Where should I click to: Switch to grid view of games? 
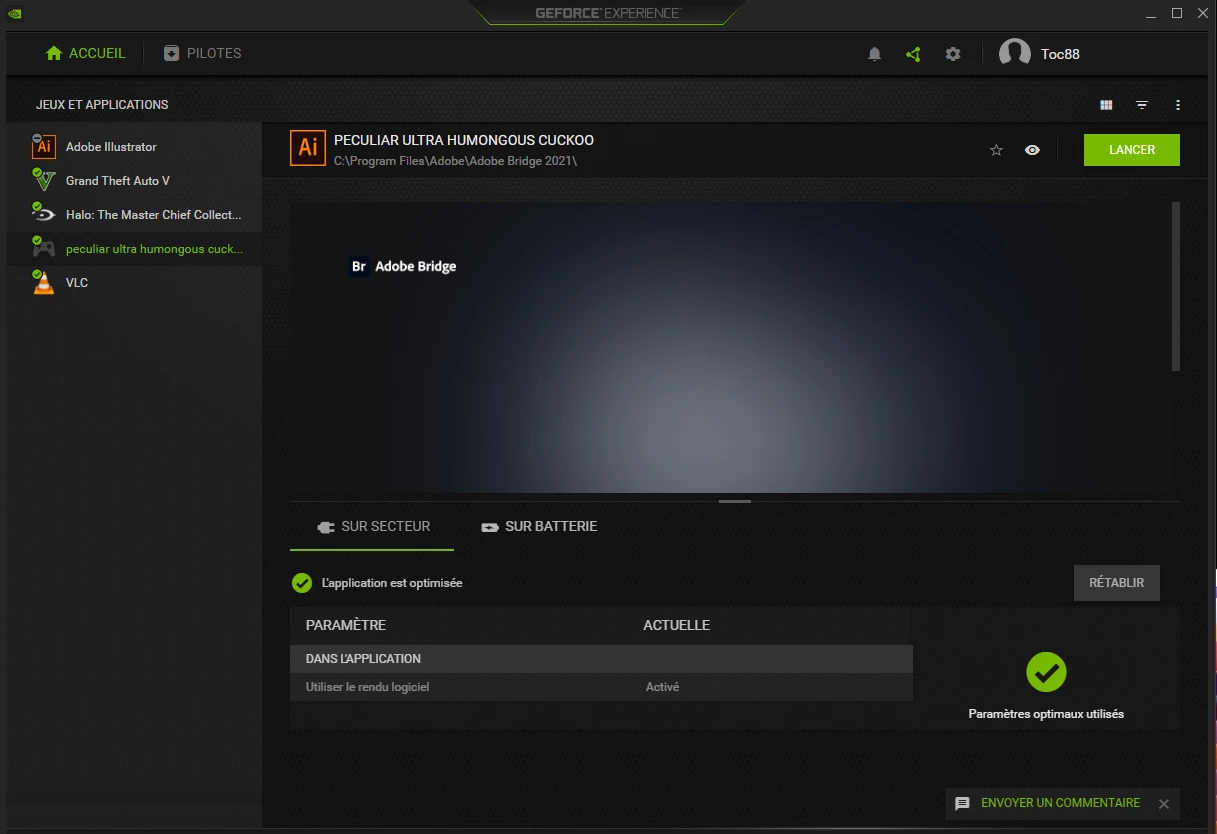point(1106,105)
